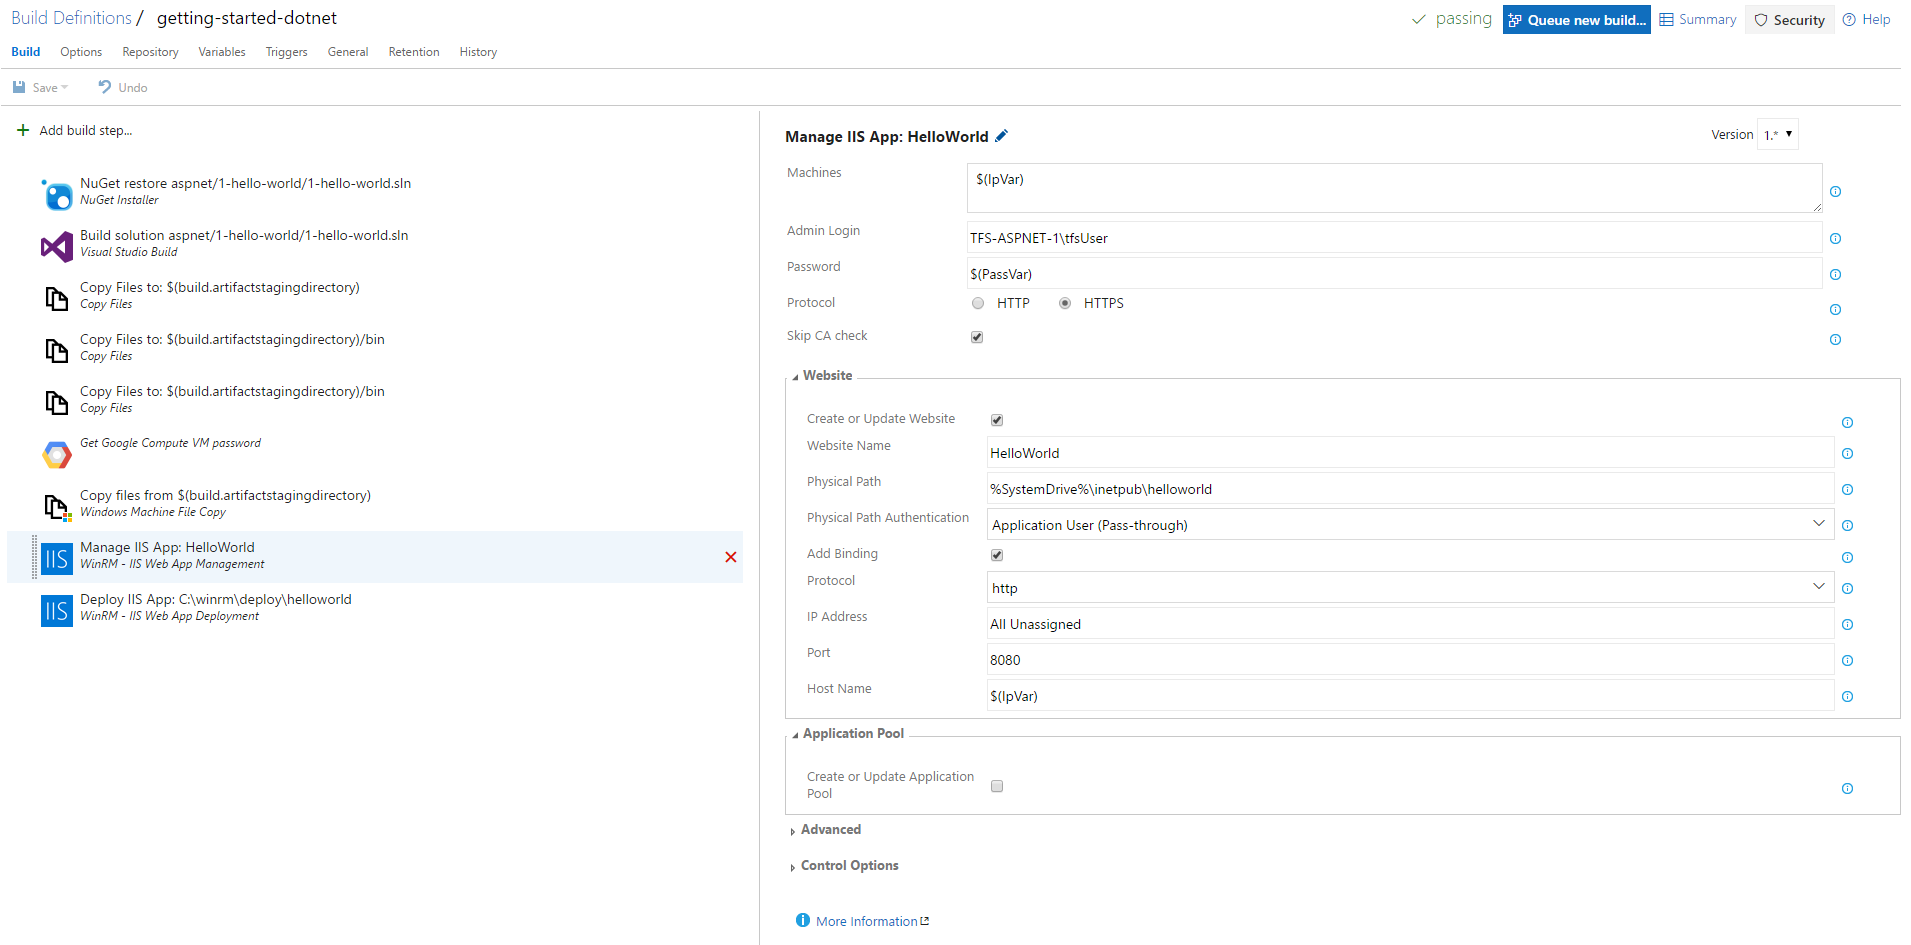The height and width of the screenshot is (945, 1911).
Task: Click the NuGet Installer step icon
Action: coord(56,194)
